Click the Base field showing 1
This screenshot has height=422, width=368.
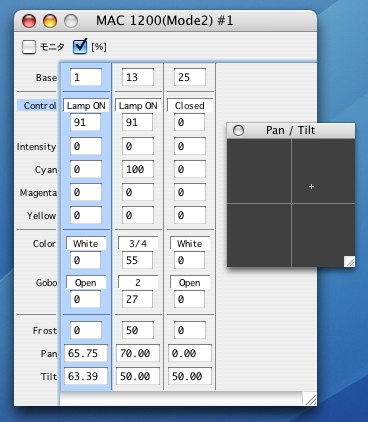tap(86, 77)
